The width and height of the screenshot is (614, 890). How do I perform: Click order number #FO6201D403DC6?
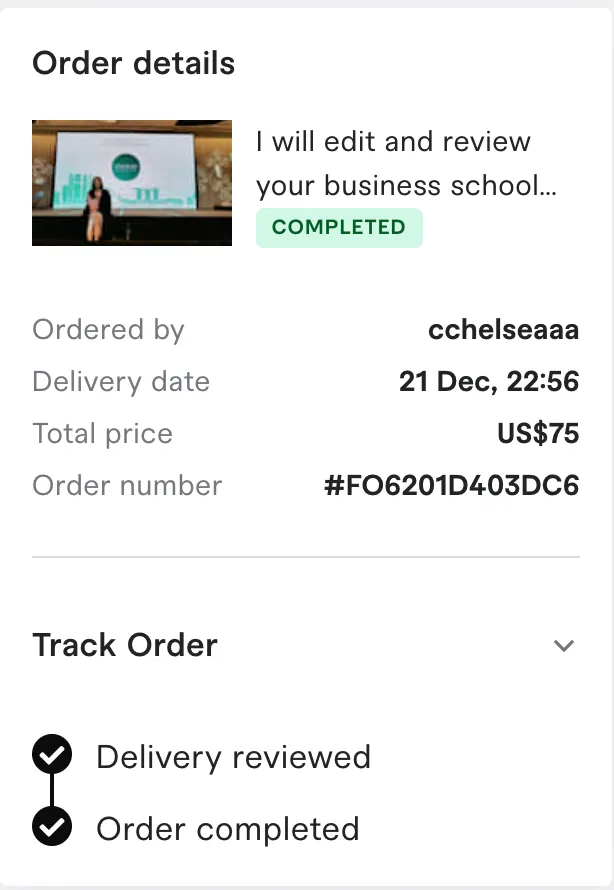(451, 486)
